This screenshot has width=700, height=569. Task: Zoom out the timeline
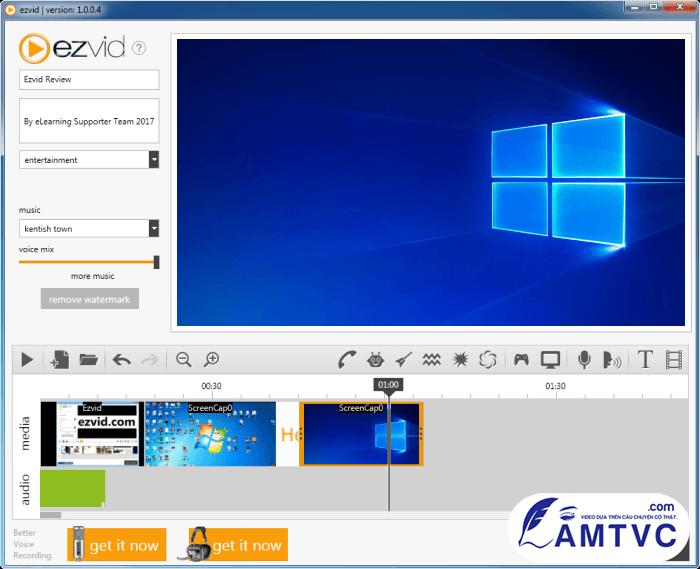[x=184, y=360]
